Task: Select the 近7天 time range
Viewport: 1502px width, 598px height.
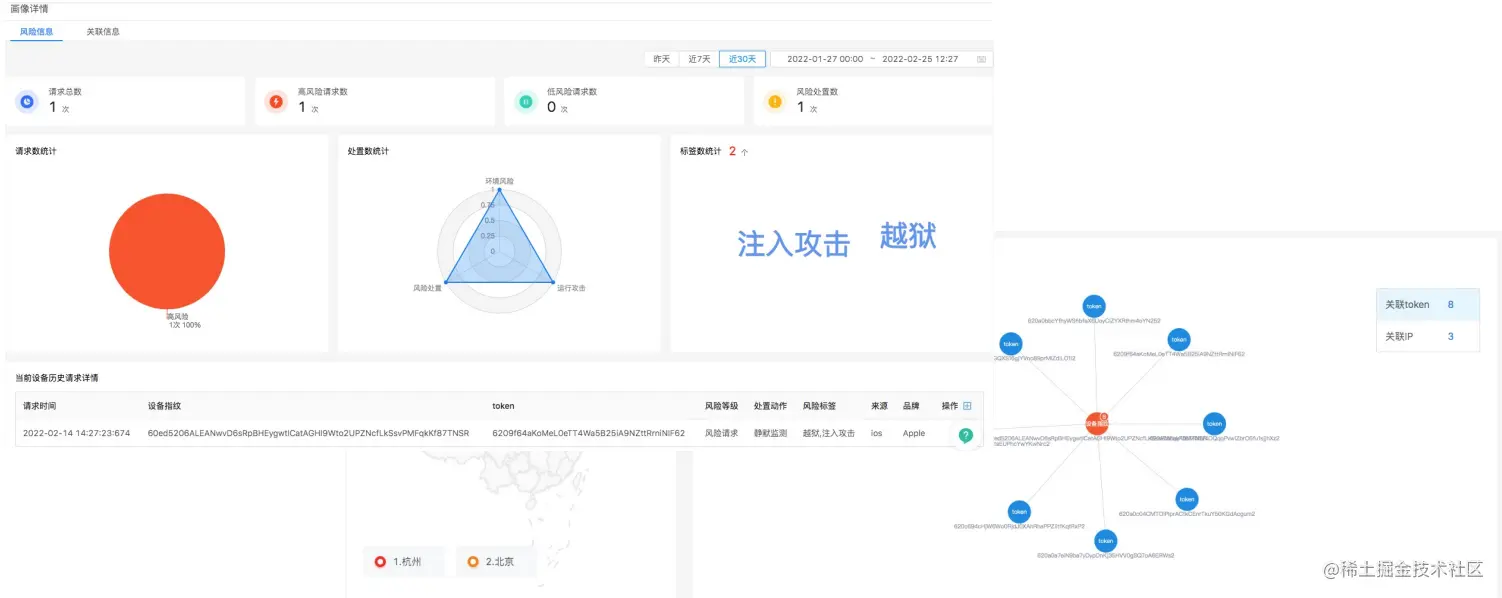Action: coord(699,59)
